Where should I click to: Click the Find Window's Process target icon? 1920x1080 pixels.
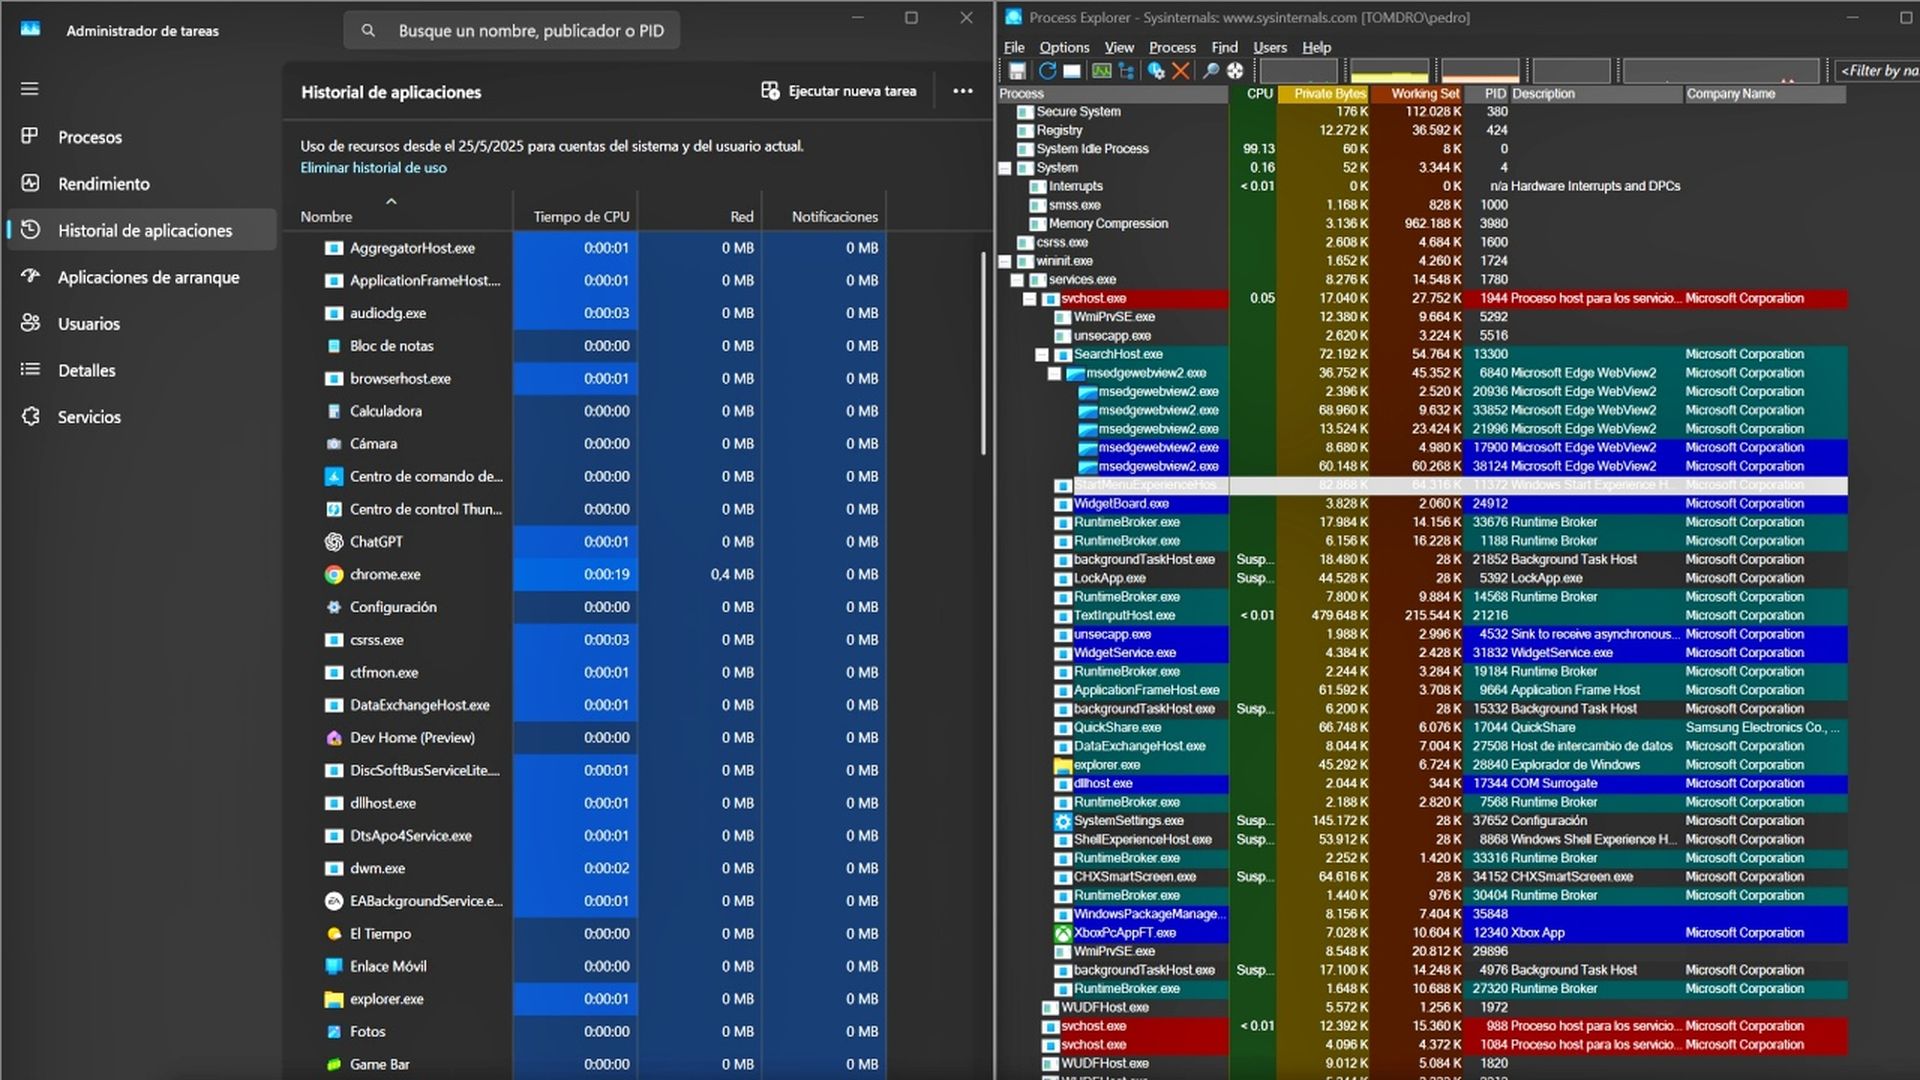(x=1236, y=70)
